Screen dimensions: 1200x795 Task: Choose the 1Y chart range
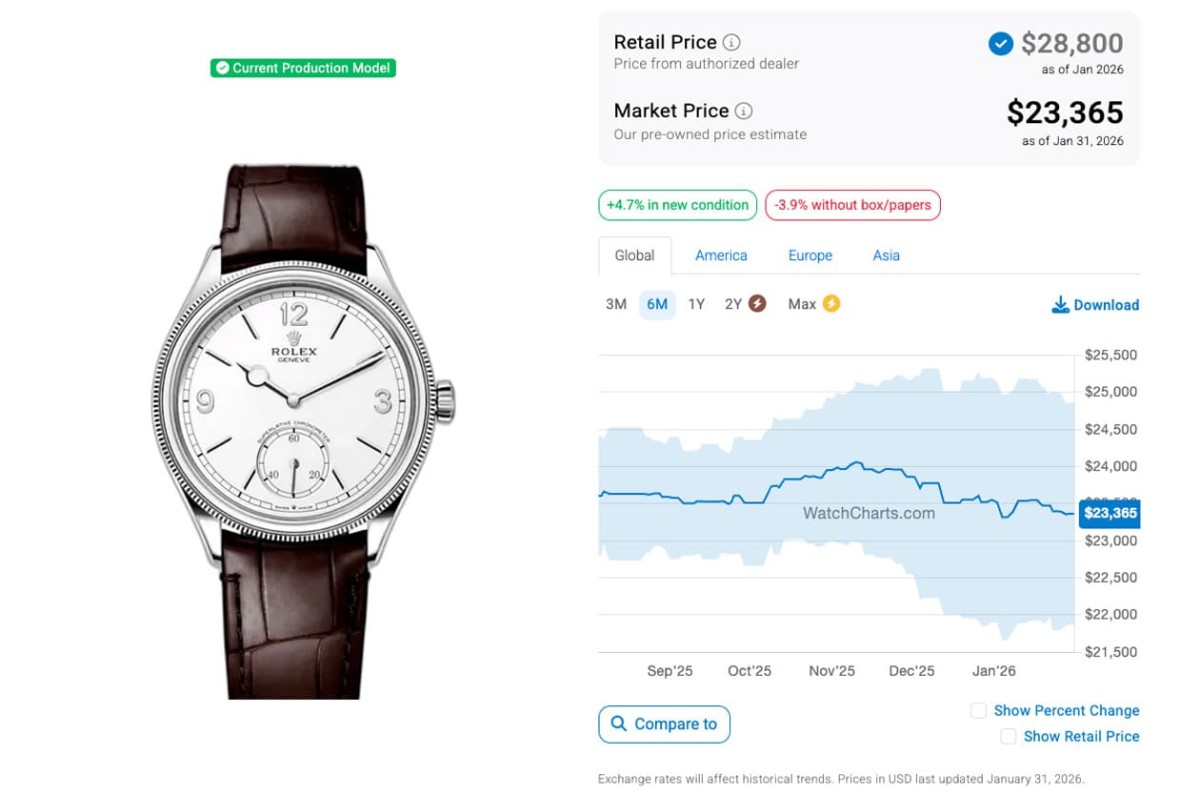pos(696,304)
